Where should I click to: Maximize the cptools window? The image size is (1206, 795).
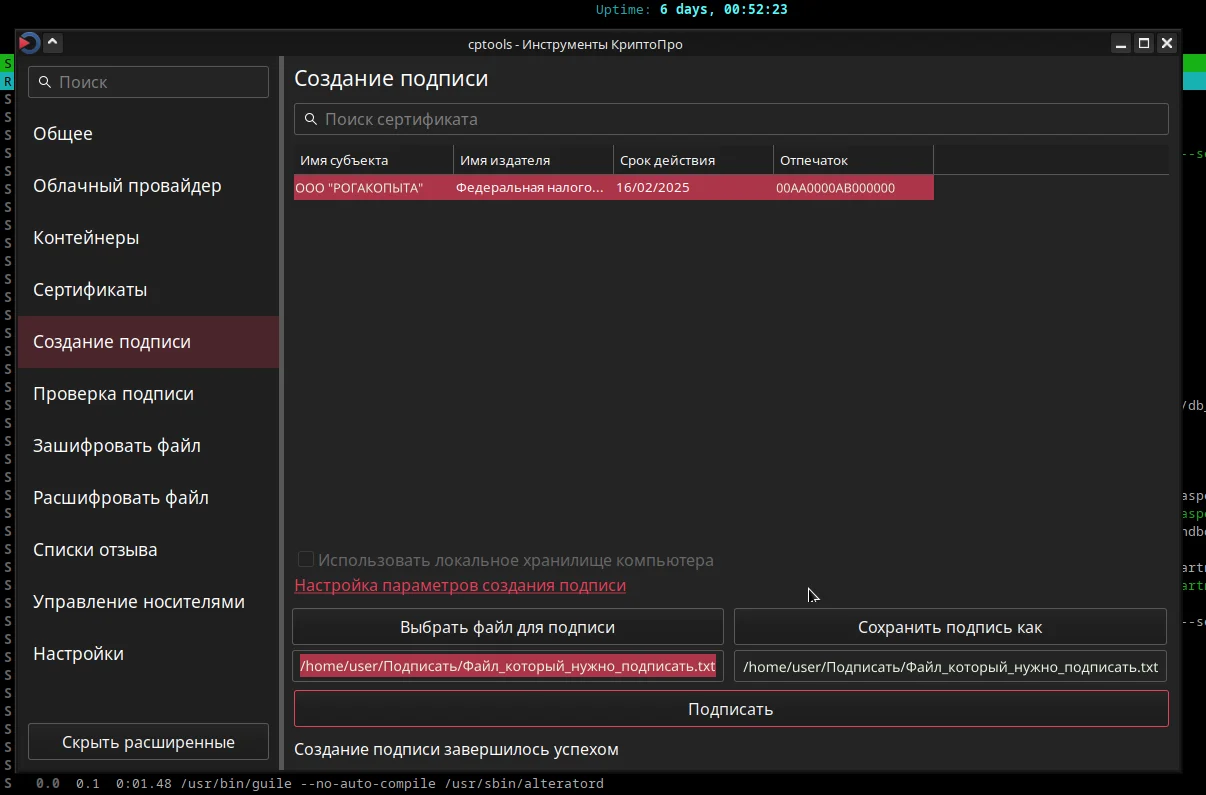[x=1144, y=43]
